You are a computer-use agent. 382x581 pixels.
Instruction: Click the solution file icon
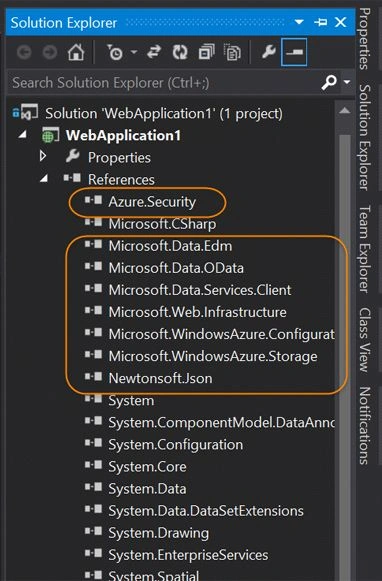point(26,112)
